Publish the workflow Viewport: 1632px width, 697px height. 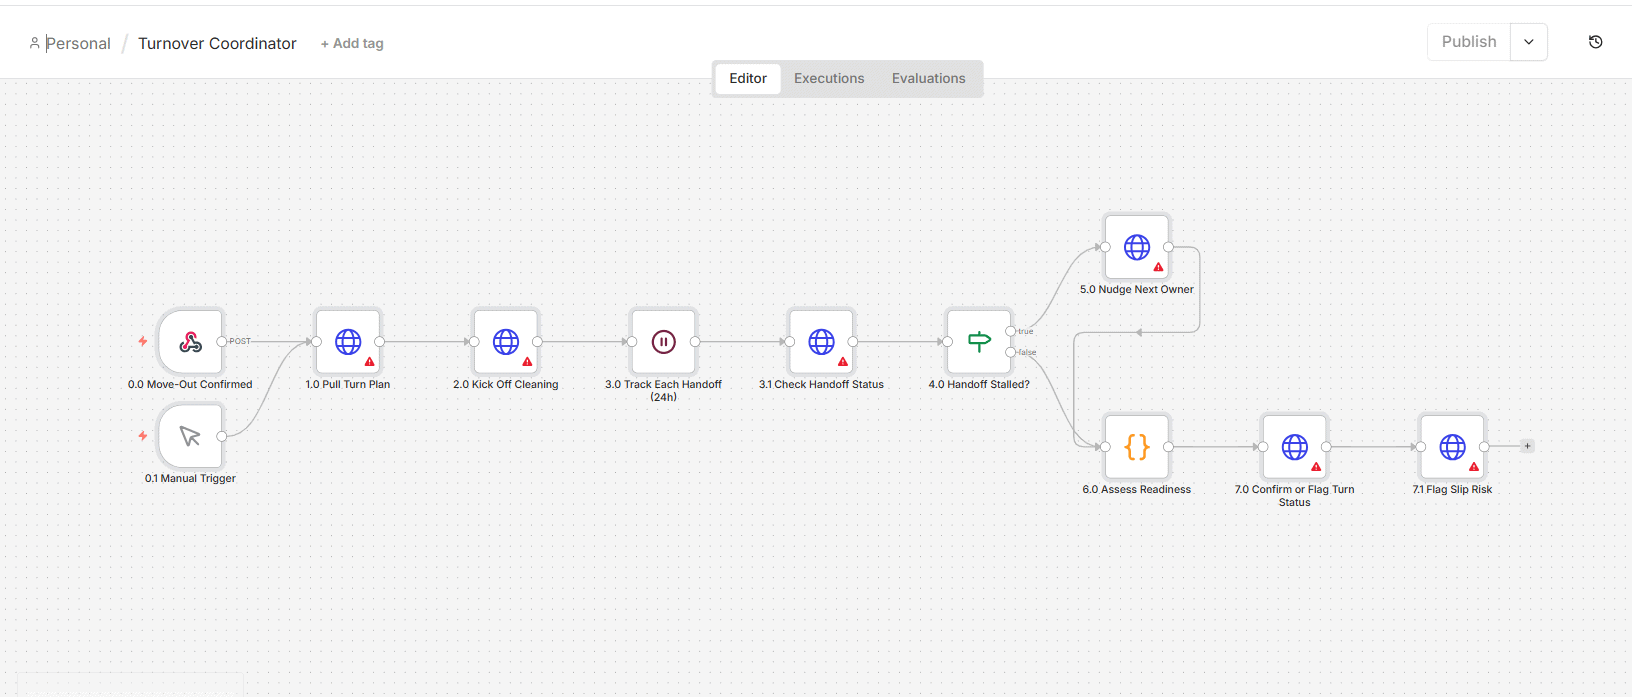point(1469,42)
